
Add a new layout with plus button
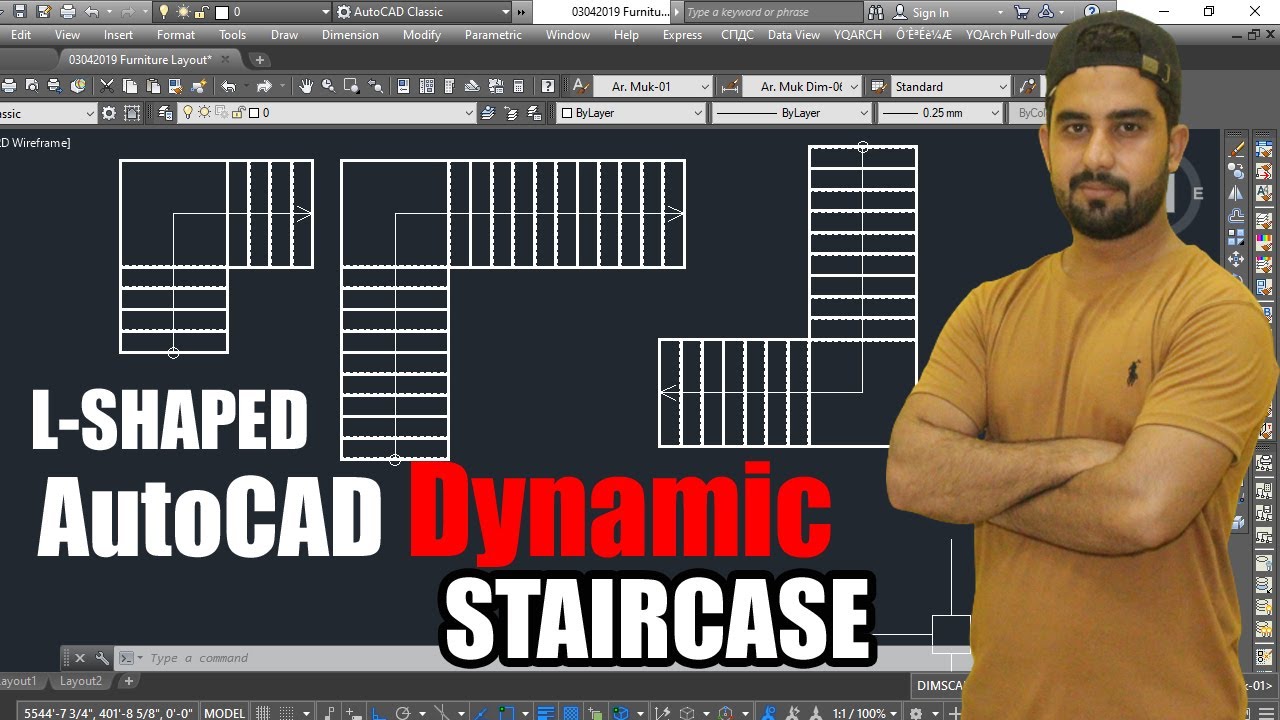point(128,681)
